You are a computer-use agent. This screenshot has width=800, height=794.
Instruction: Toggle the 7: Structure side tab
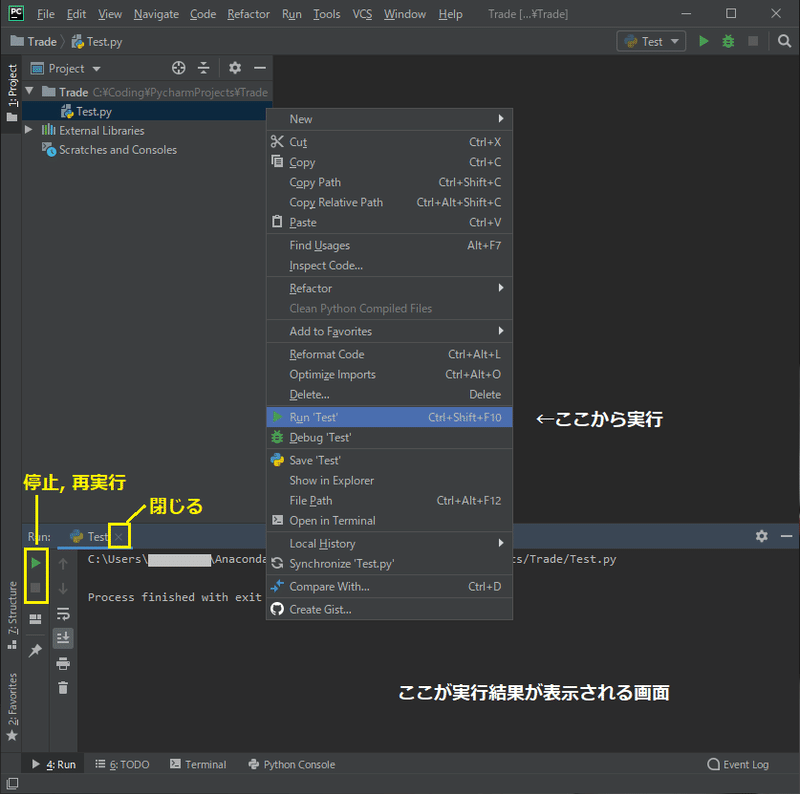coord(12,615)
